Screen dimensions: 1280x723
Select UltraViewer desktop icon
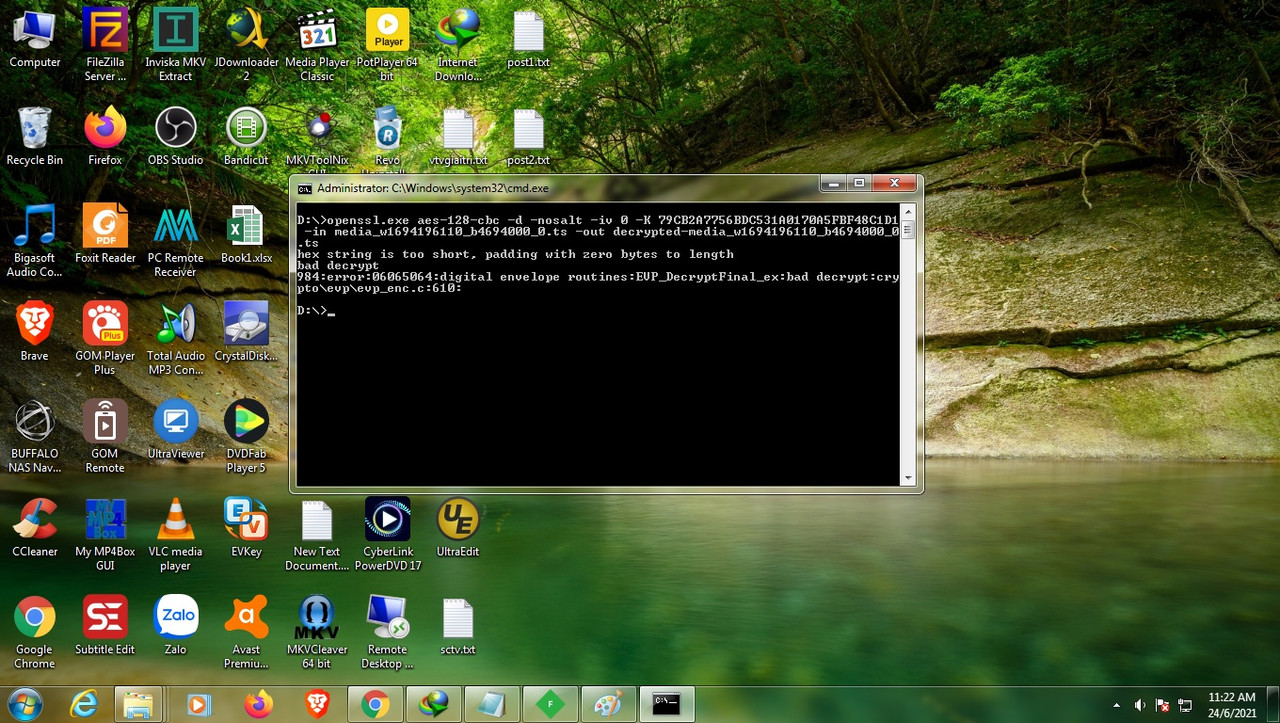click(175, 429)
